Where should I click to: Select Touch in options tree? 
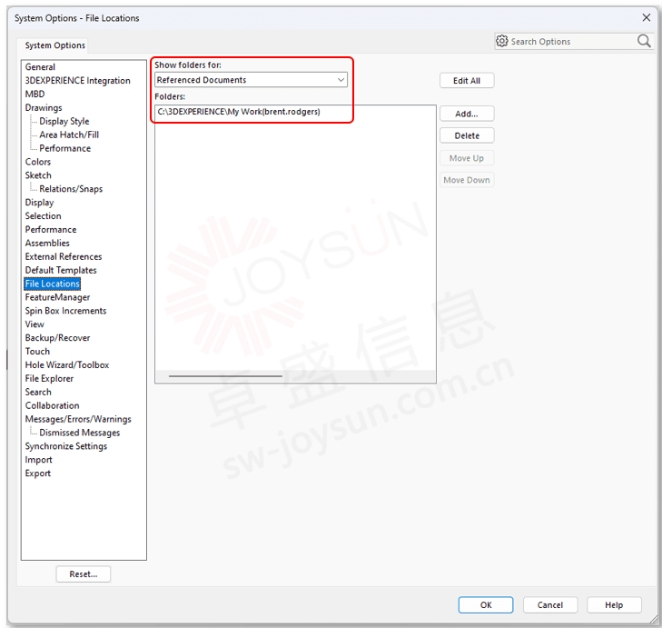point(37,351)
